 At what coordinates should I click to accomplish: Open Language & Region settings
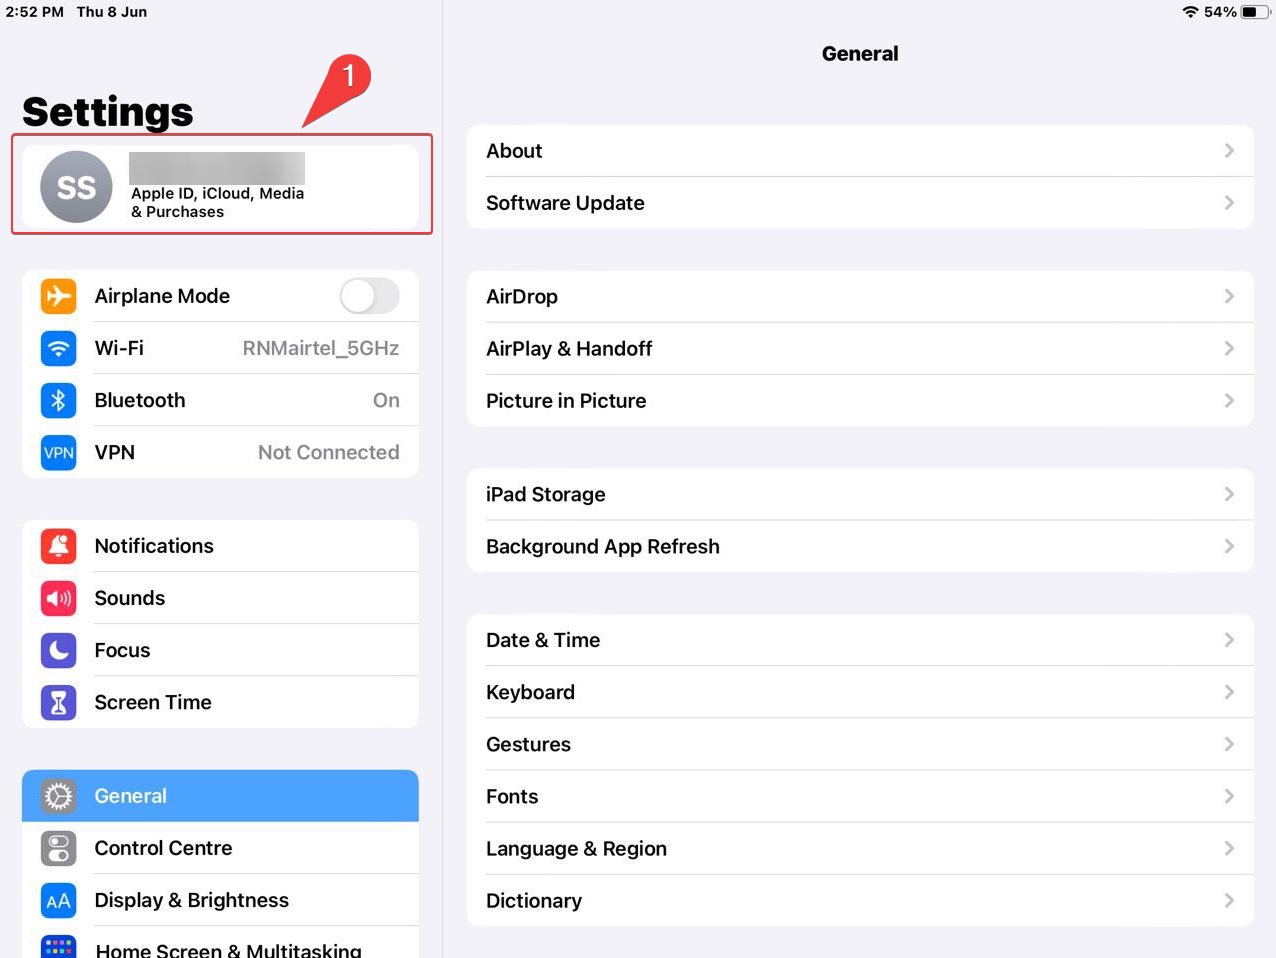click(860, 849)
